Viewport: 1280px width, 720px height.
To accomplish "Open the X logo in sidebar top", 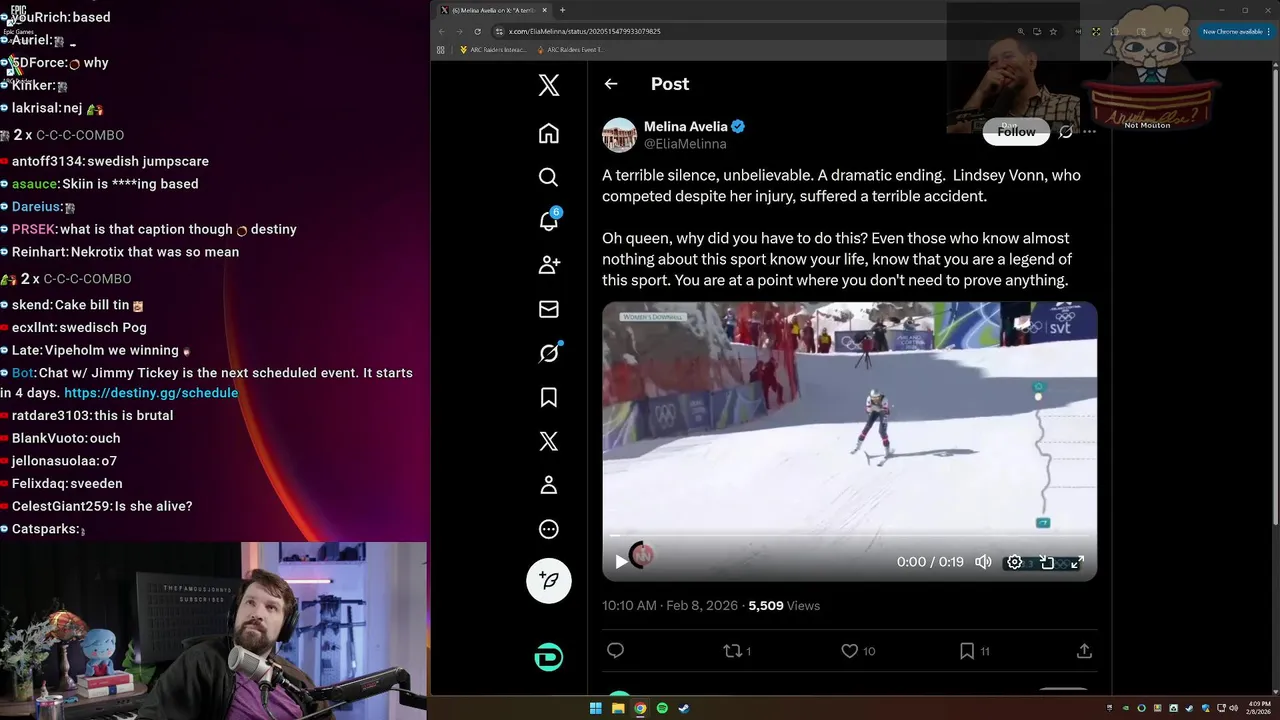I will (548, 85).
